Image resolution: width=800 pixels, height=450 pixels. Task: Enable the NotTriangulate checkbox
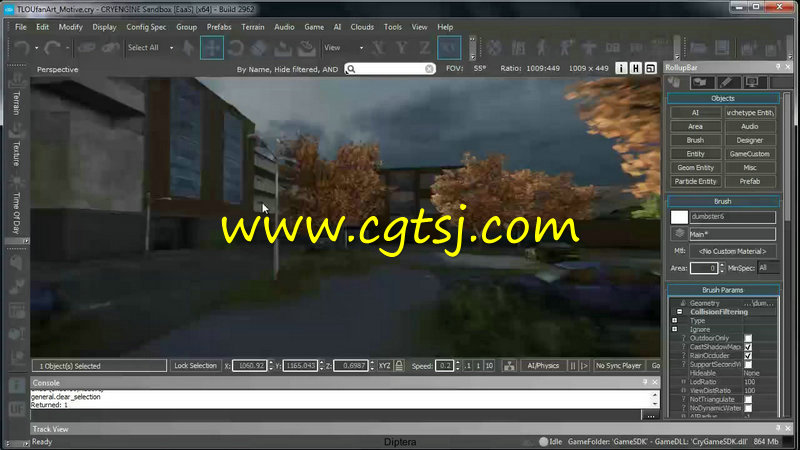[748, 399]
